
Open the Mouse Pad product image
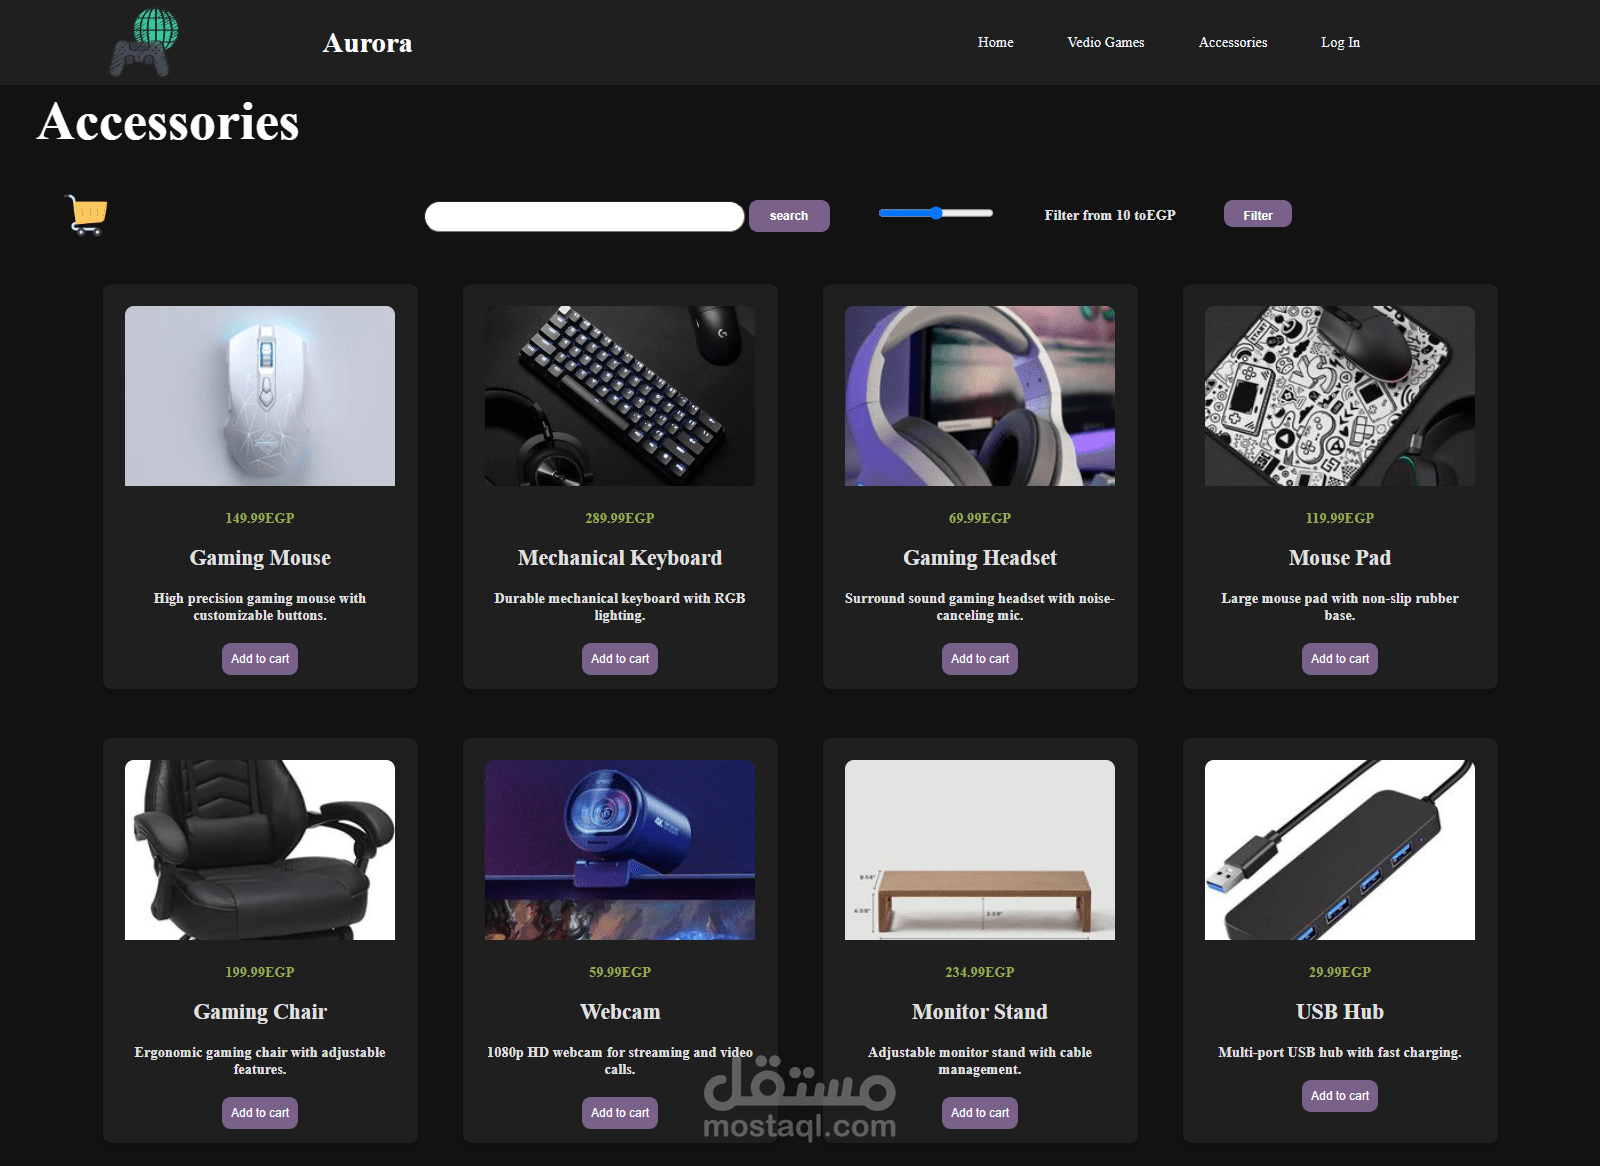[x=1340, y=396]
